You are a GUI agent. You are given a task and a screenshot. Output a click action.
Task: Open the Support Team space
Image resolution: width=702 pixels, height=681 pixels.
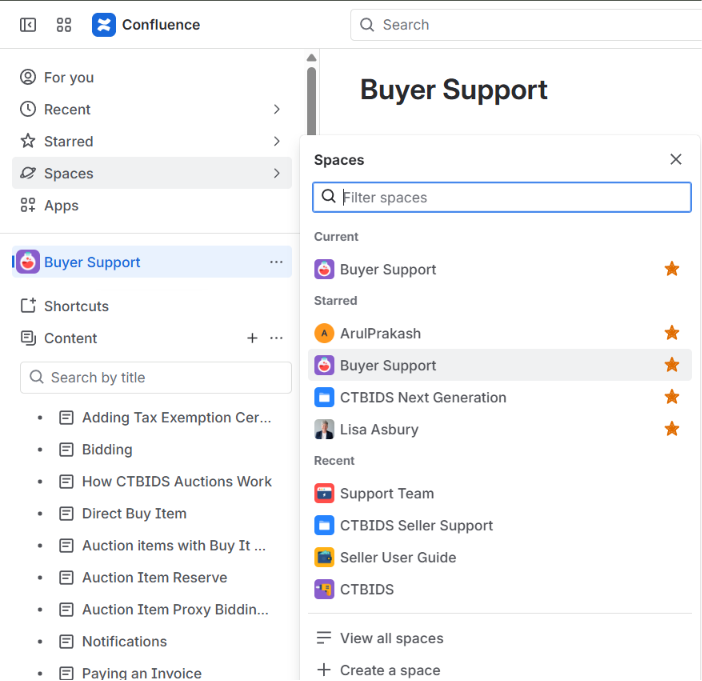[500, 493]
